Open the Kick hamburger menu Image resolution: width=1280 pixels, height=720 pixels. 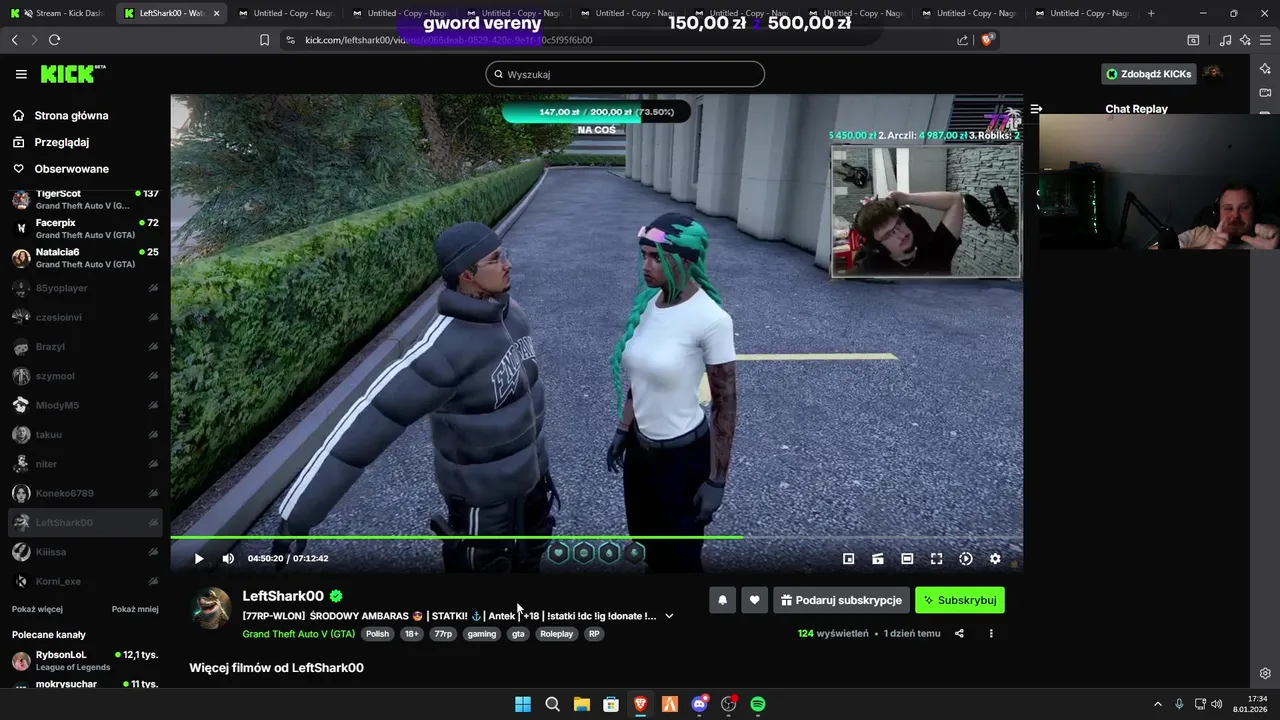pos(21,74)
